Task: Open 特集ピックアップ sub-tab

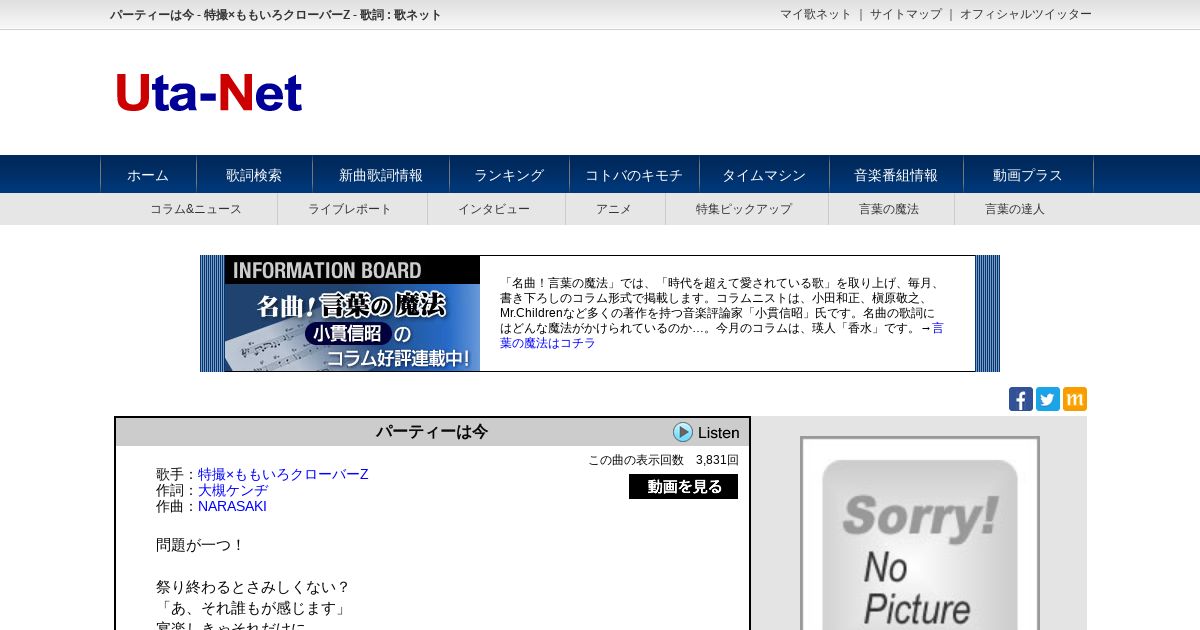Action: pyautogui.click(x=744, y=209)
